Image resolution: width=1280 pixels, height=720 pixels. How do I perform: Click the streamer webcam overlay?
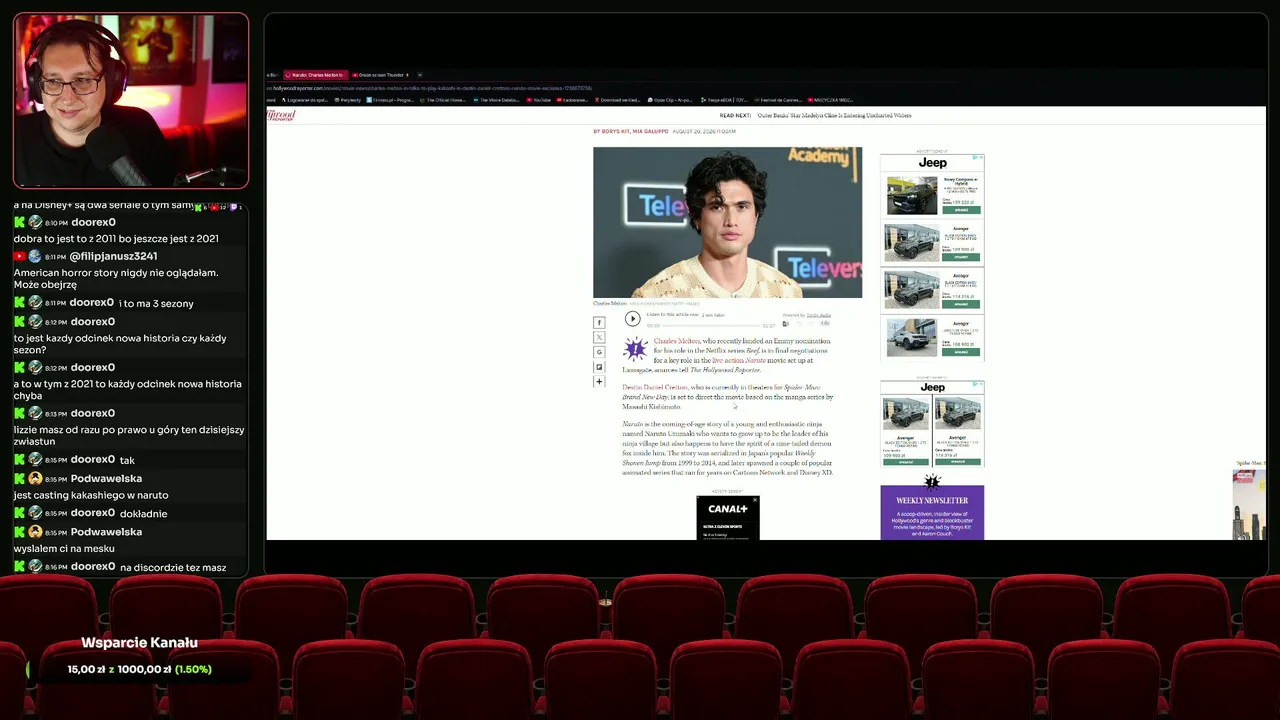click(131, 100)
